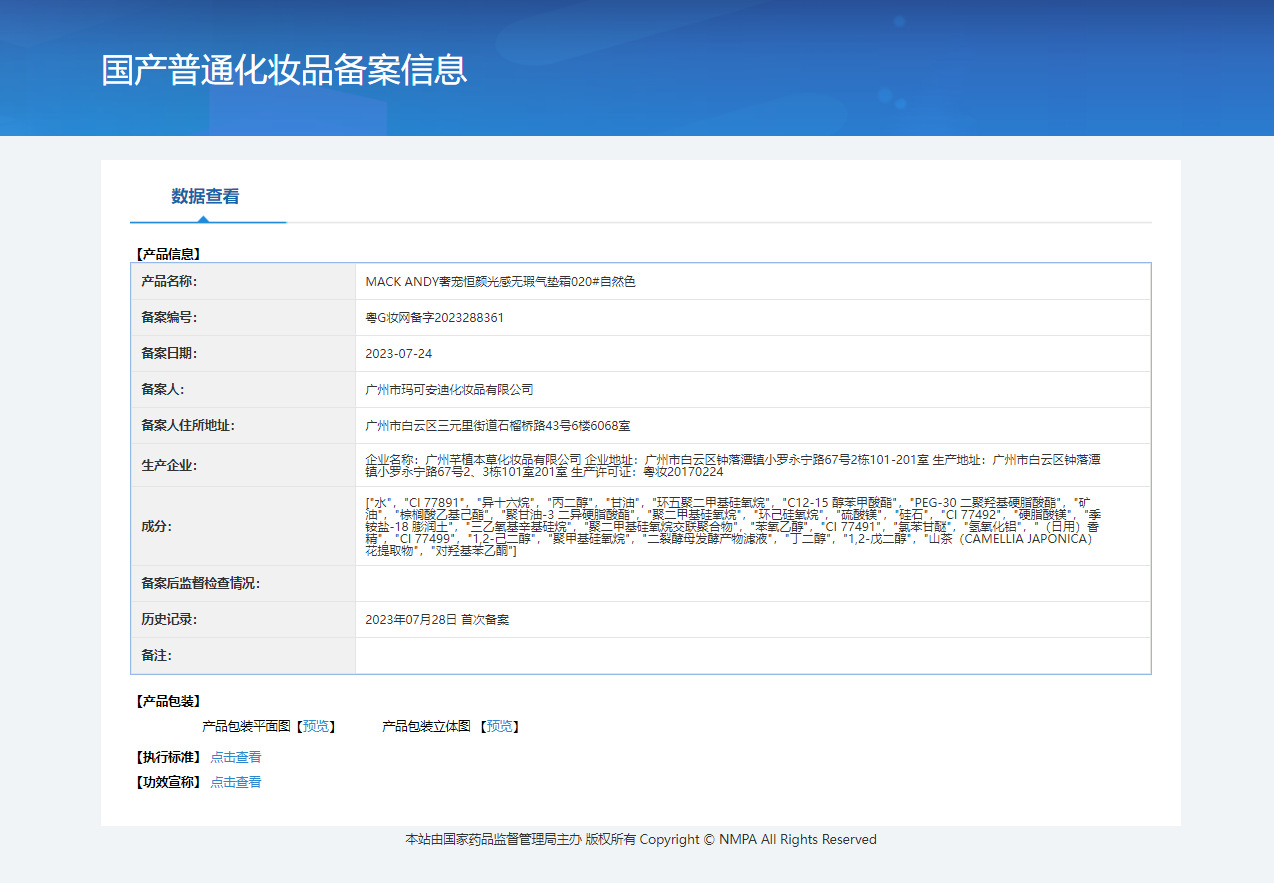Screen dimensions: 1274x883
Task: Click history entry 2023年07月28日 首次备案
Action: click(437, 620)
